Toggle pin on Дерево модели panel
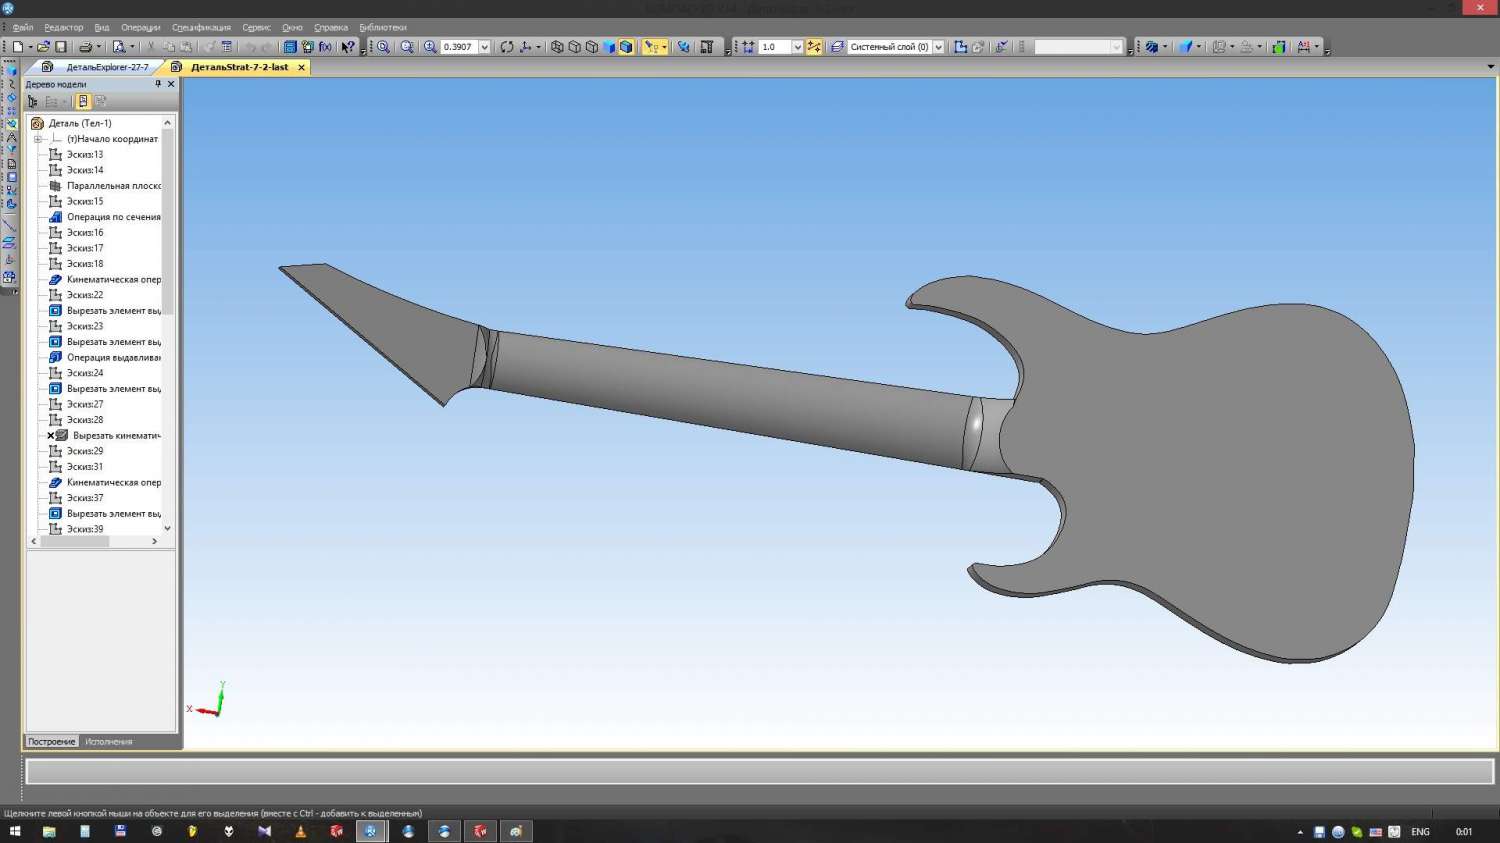This screenshot has height=843, width=1500. click(x=158, y=84)
